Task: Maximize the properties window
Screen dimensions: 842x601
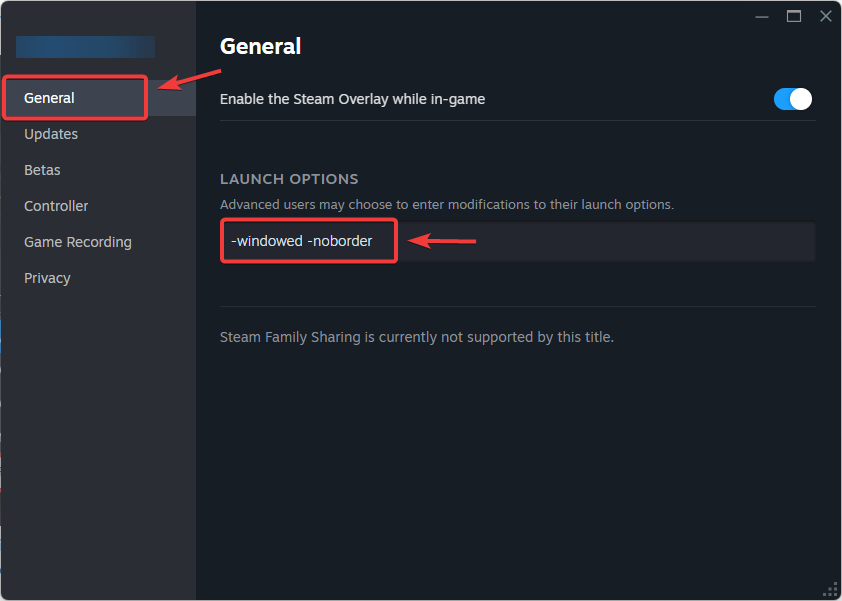Action: click(794, 16)
